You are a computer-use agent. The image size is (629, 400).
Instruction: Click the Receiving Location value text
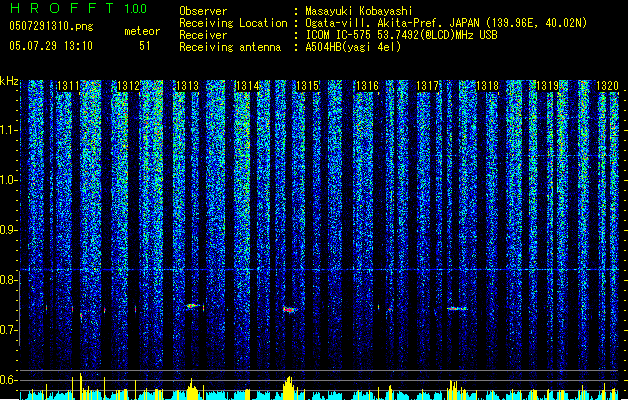(x=446, y=23)
